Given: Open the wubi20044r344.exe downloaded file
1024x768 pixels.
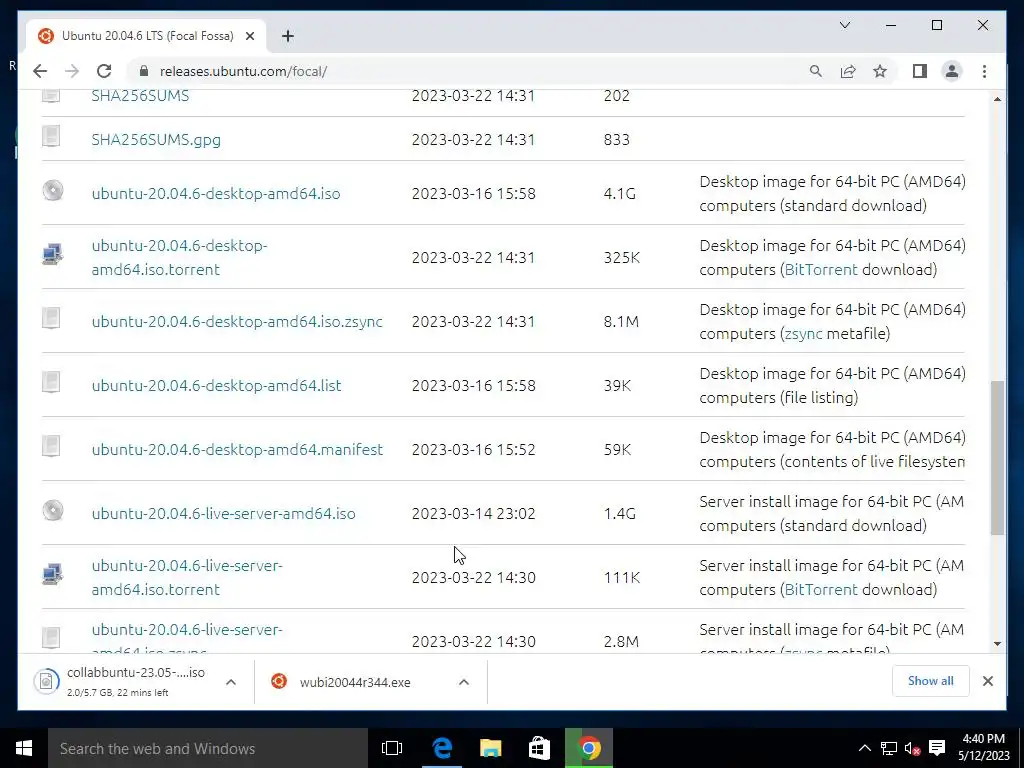Looking at the screenshot, I should click(x=355, y=682).
